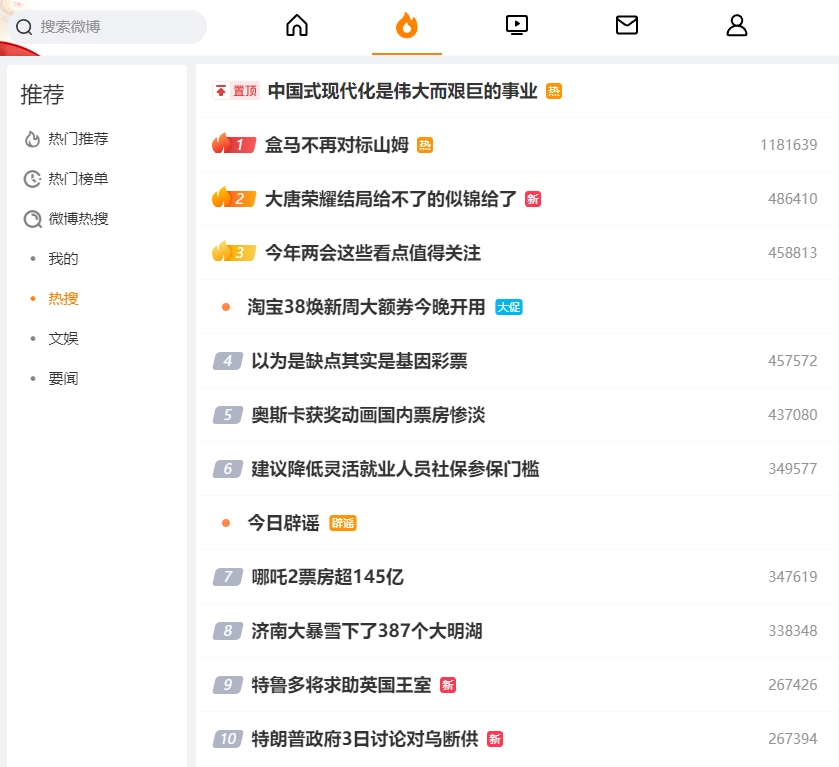Click heat count 267394
Image resolution: width=839 pixels, height=767 pixels.
coord(792,739)
